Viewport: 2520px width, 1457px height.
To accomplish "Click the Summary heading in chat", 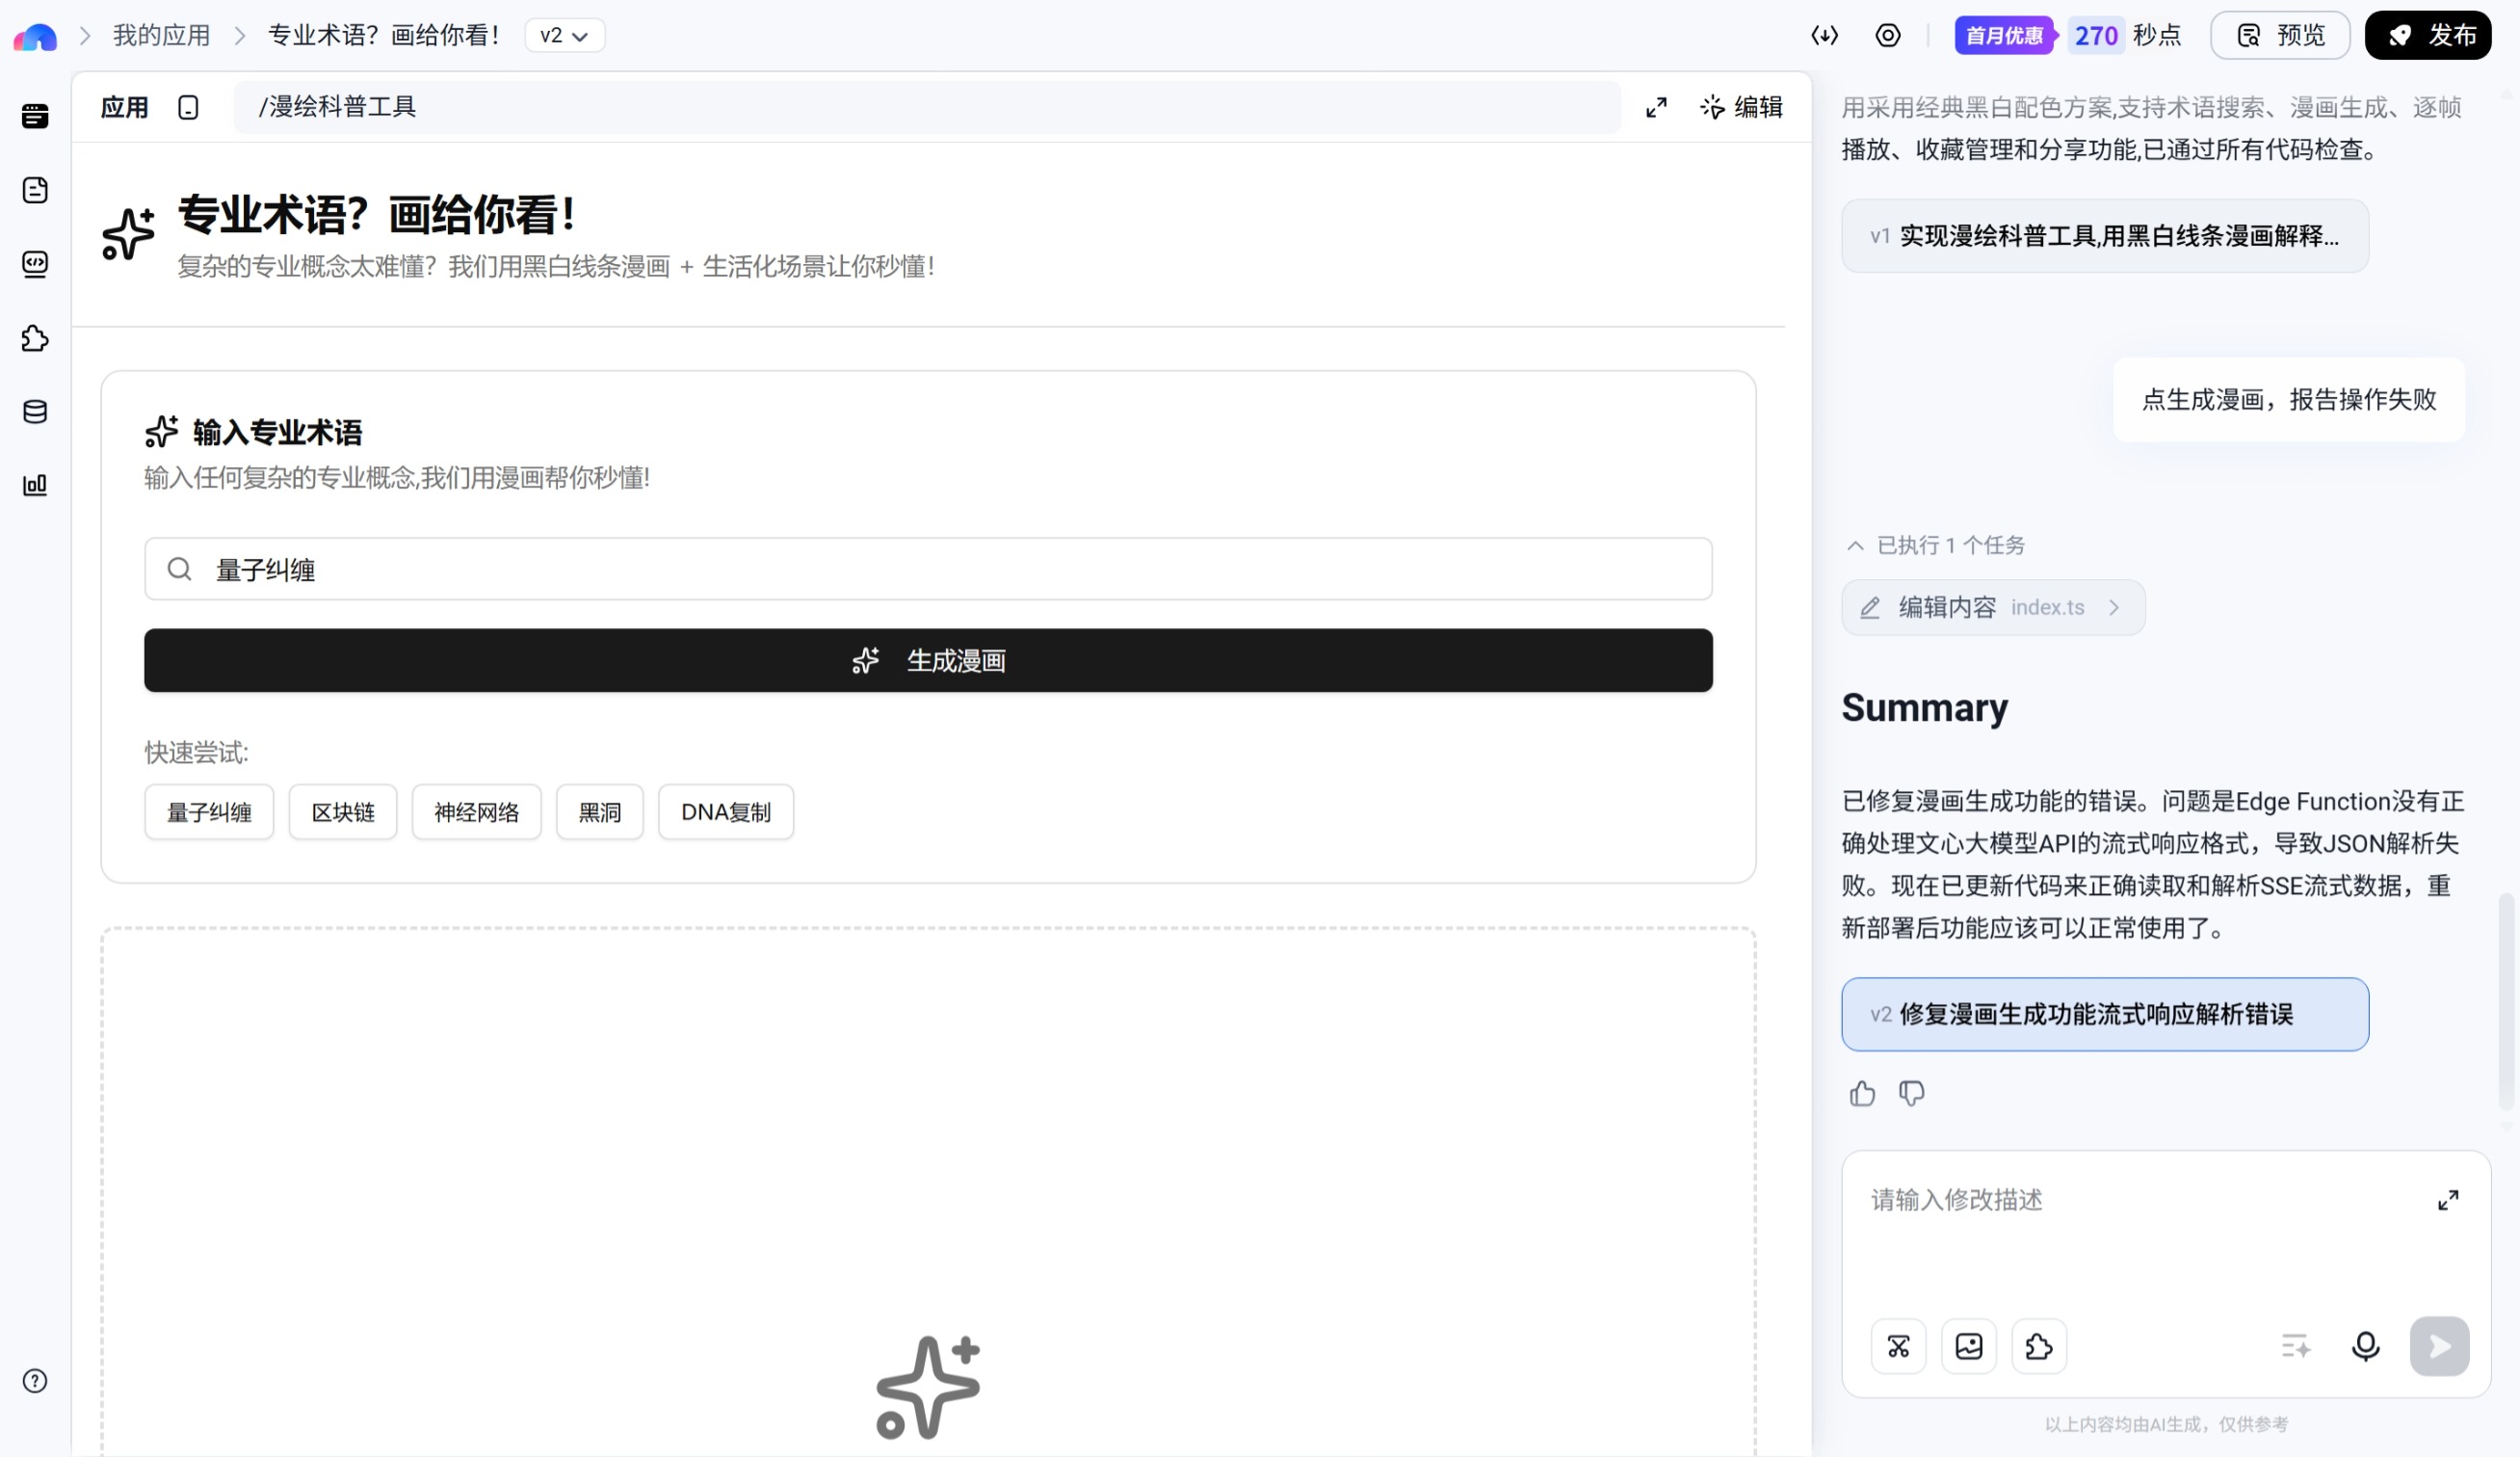I will [x=1924, y=708].
